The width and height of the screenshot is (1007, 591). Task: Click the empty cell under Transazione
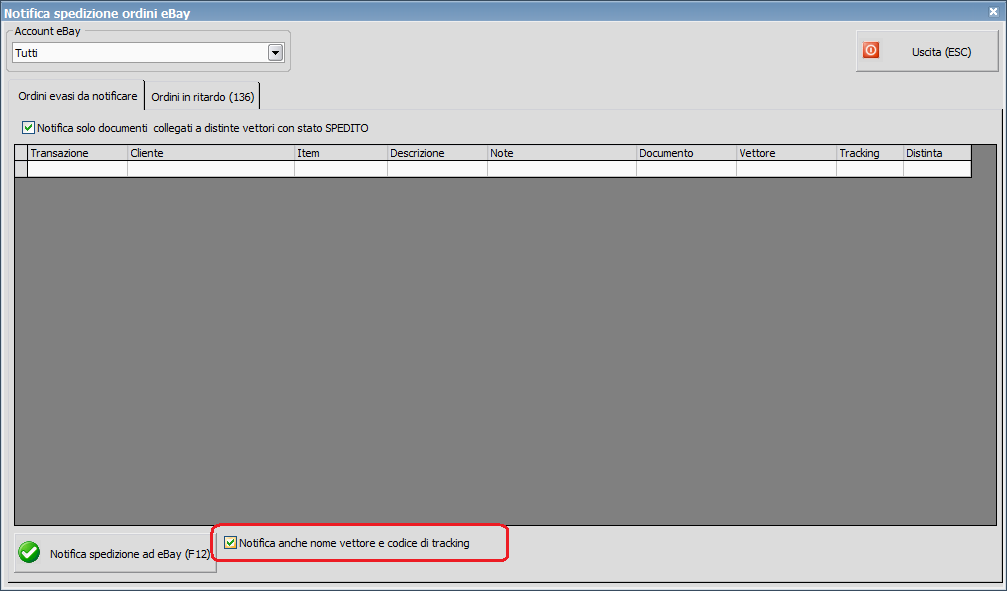pos(77,168)
